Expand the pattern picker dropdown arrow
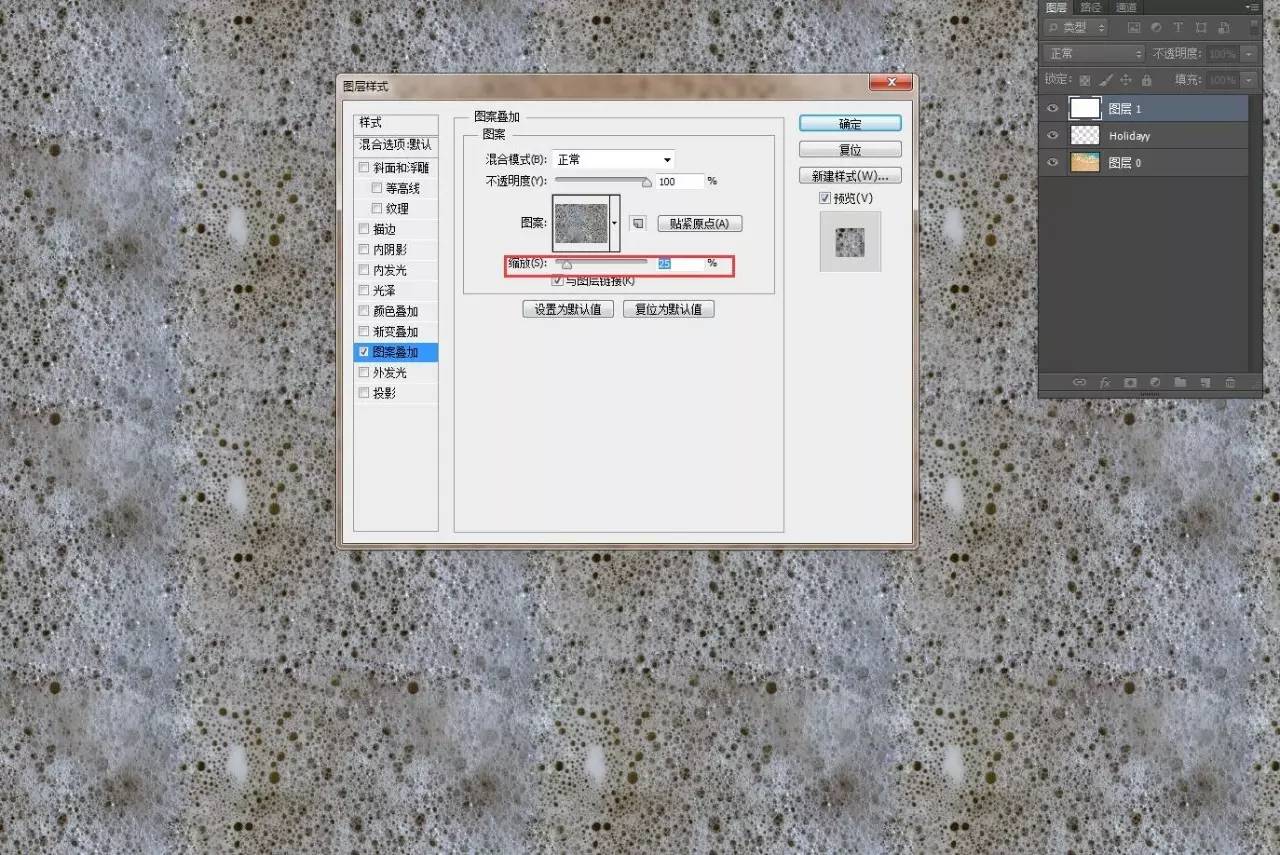The width and height of the screenshot is (1280, 855). click(x=614, y=223)
